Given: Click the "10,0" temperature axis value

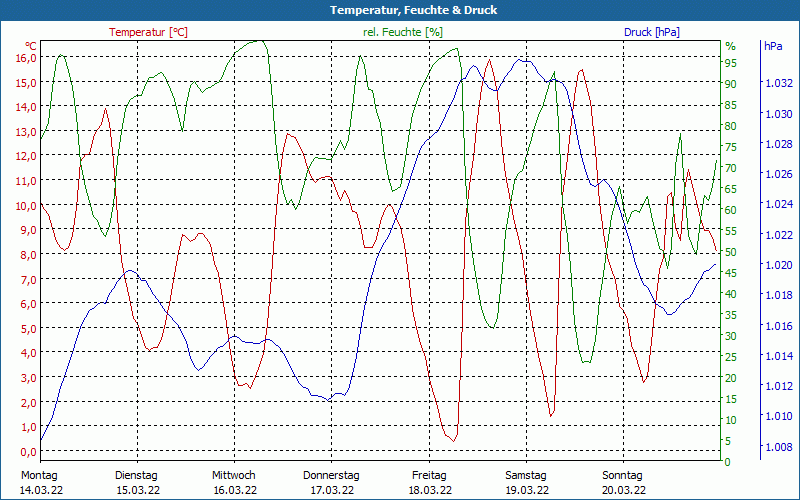Looking at the screenshot, I should tap(26, 206).
